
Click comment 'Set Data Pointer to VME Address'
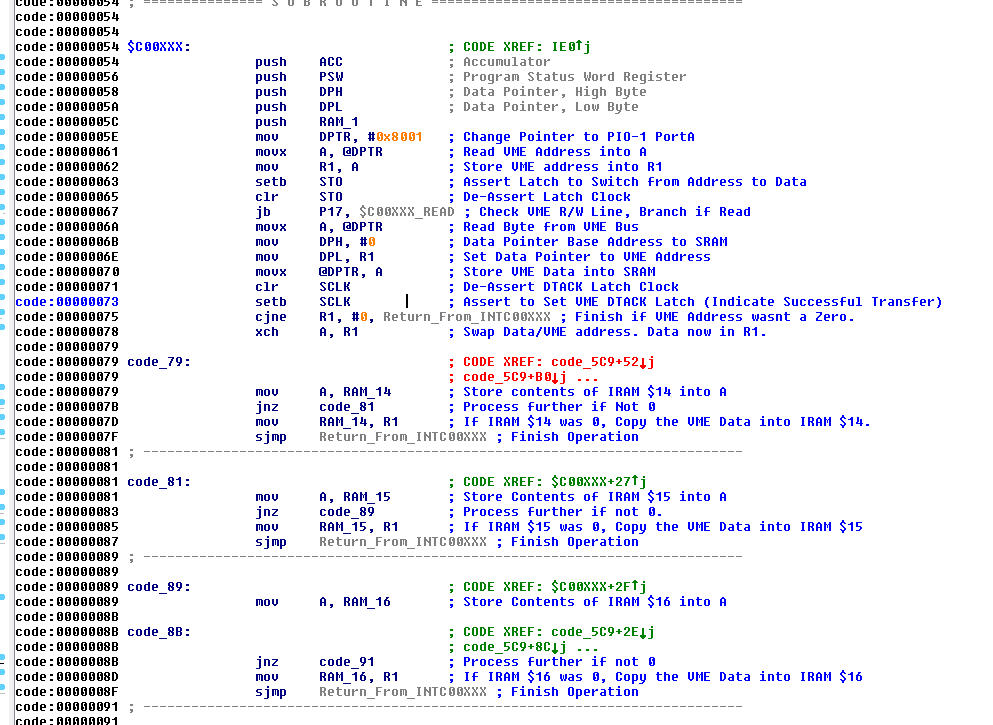[x=587, y=257]
